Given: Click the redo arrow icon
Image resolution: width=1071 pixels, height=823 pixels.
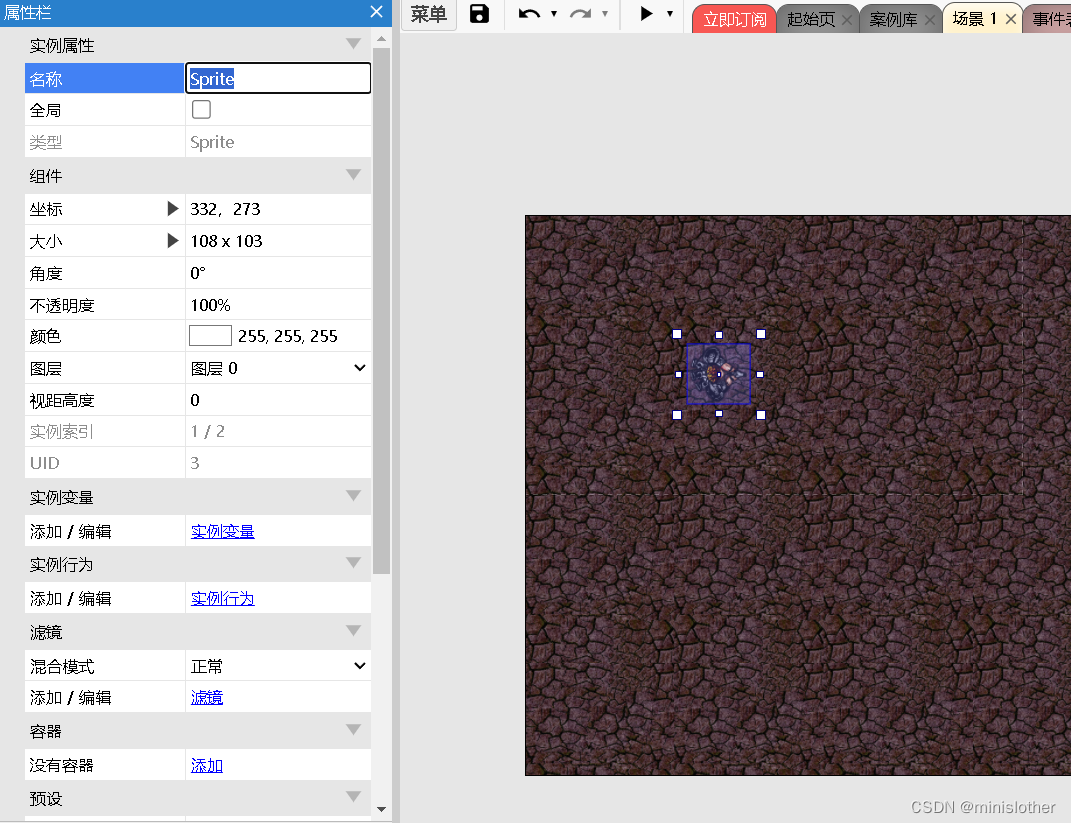Looking at the screenshot, I should click(x=581, y=14).
